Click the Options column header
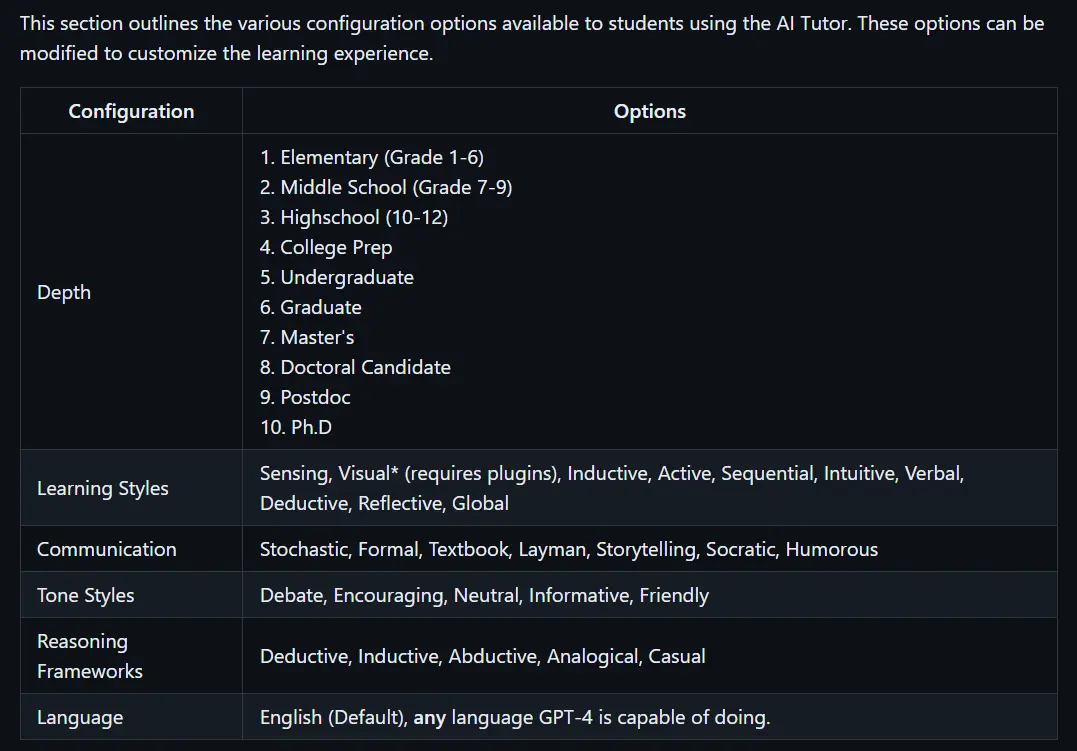Image resolution: width=1077 pixels, height=751 pixels. point(650,111)
